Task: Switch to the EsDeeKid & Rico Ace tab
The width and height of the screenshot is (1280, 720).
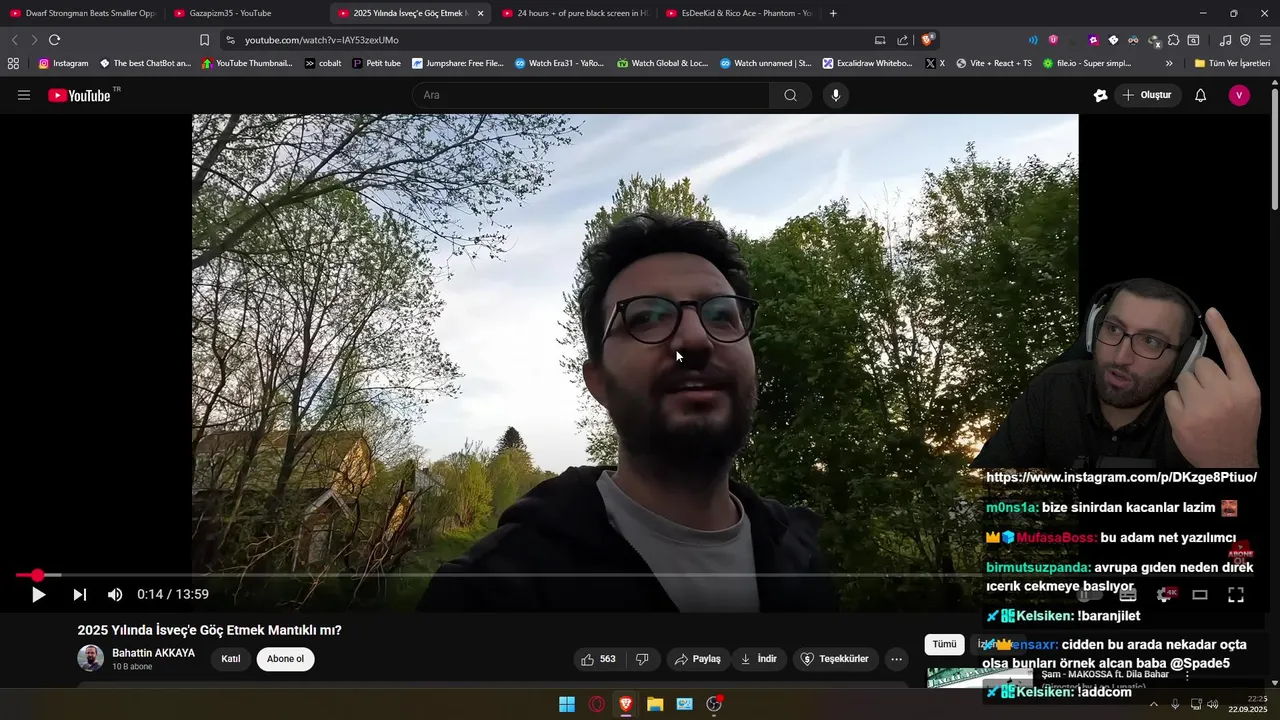Action: click(x=738, y=13)
